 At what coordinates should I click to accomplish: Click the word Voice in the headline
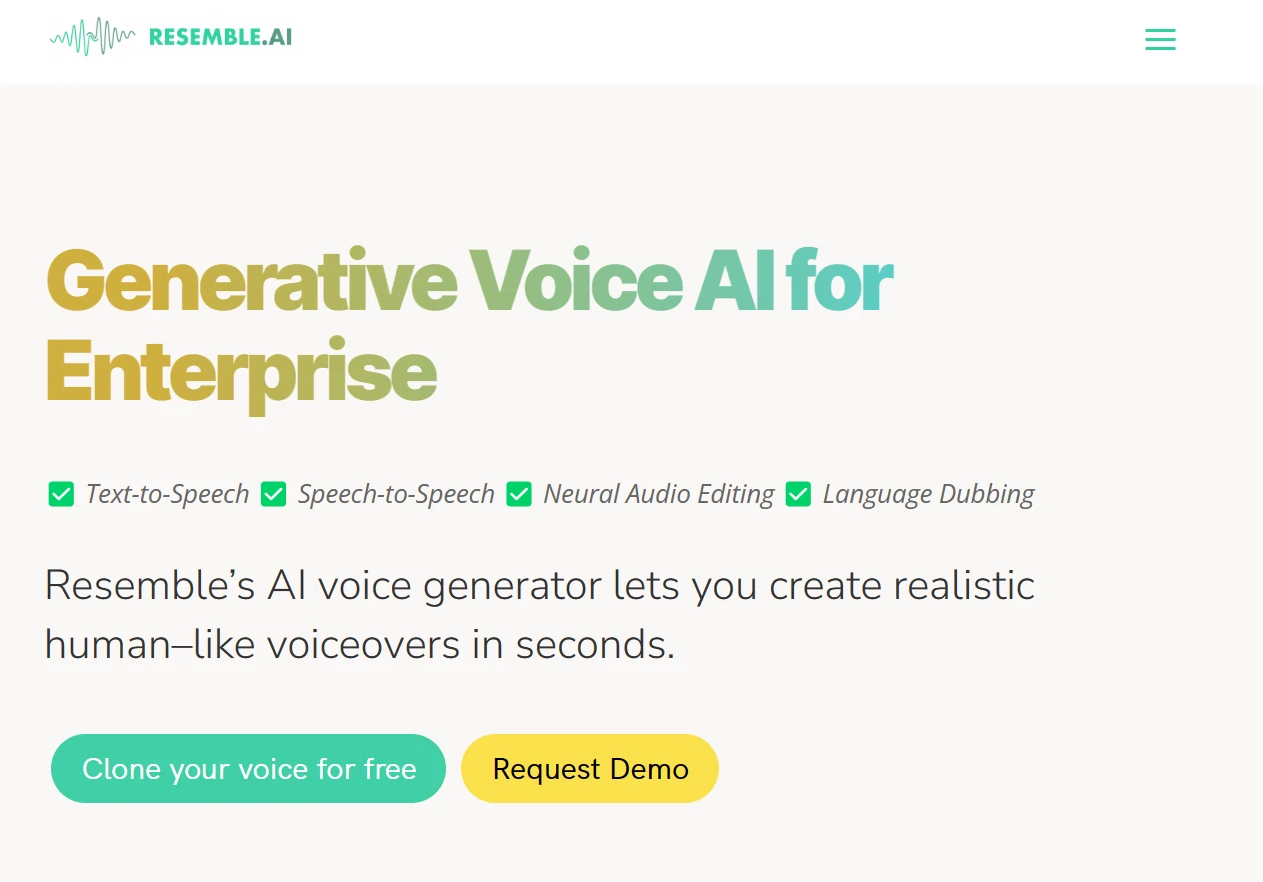576,281
